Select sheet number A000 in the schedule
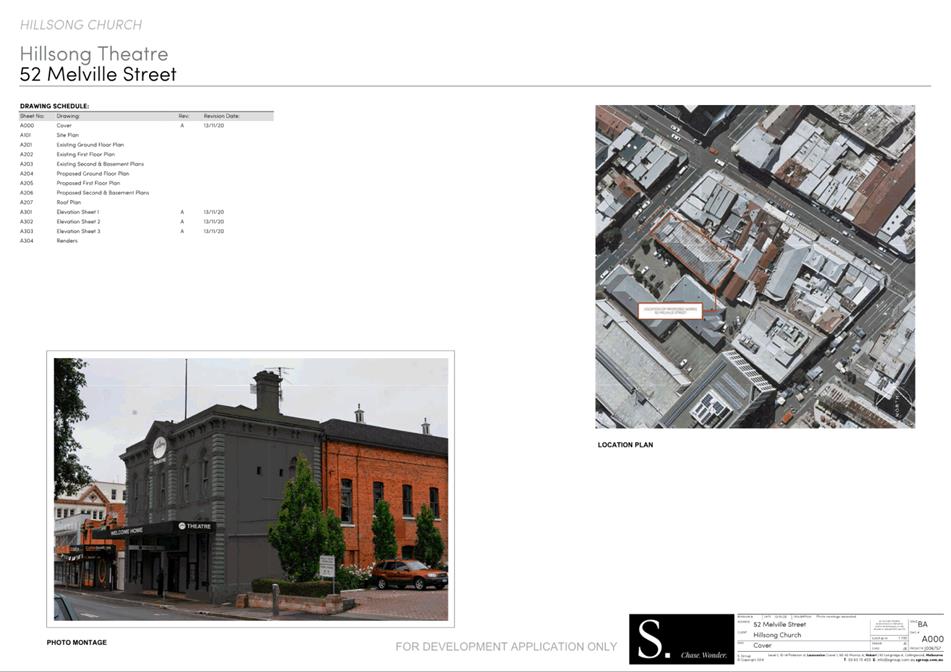This screenshot has width=951, height=672. pos(27,126)
